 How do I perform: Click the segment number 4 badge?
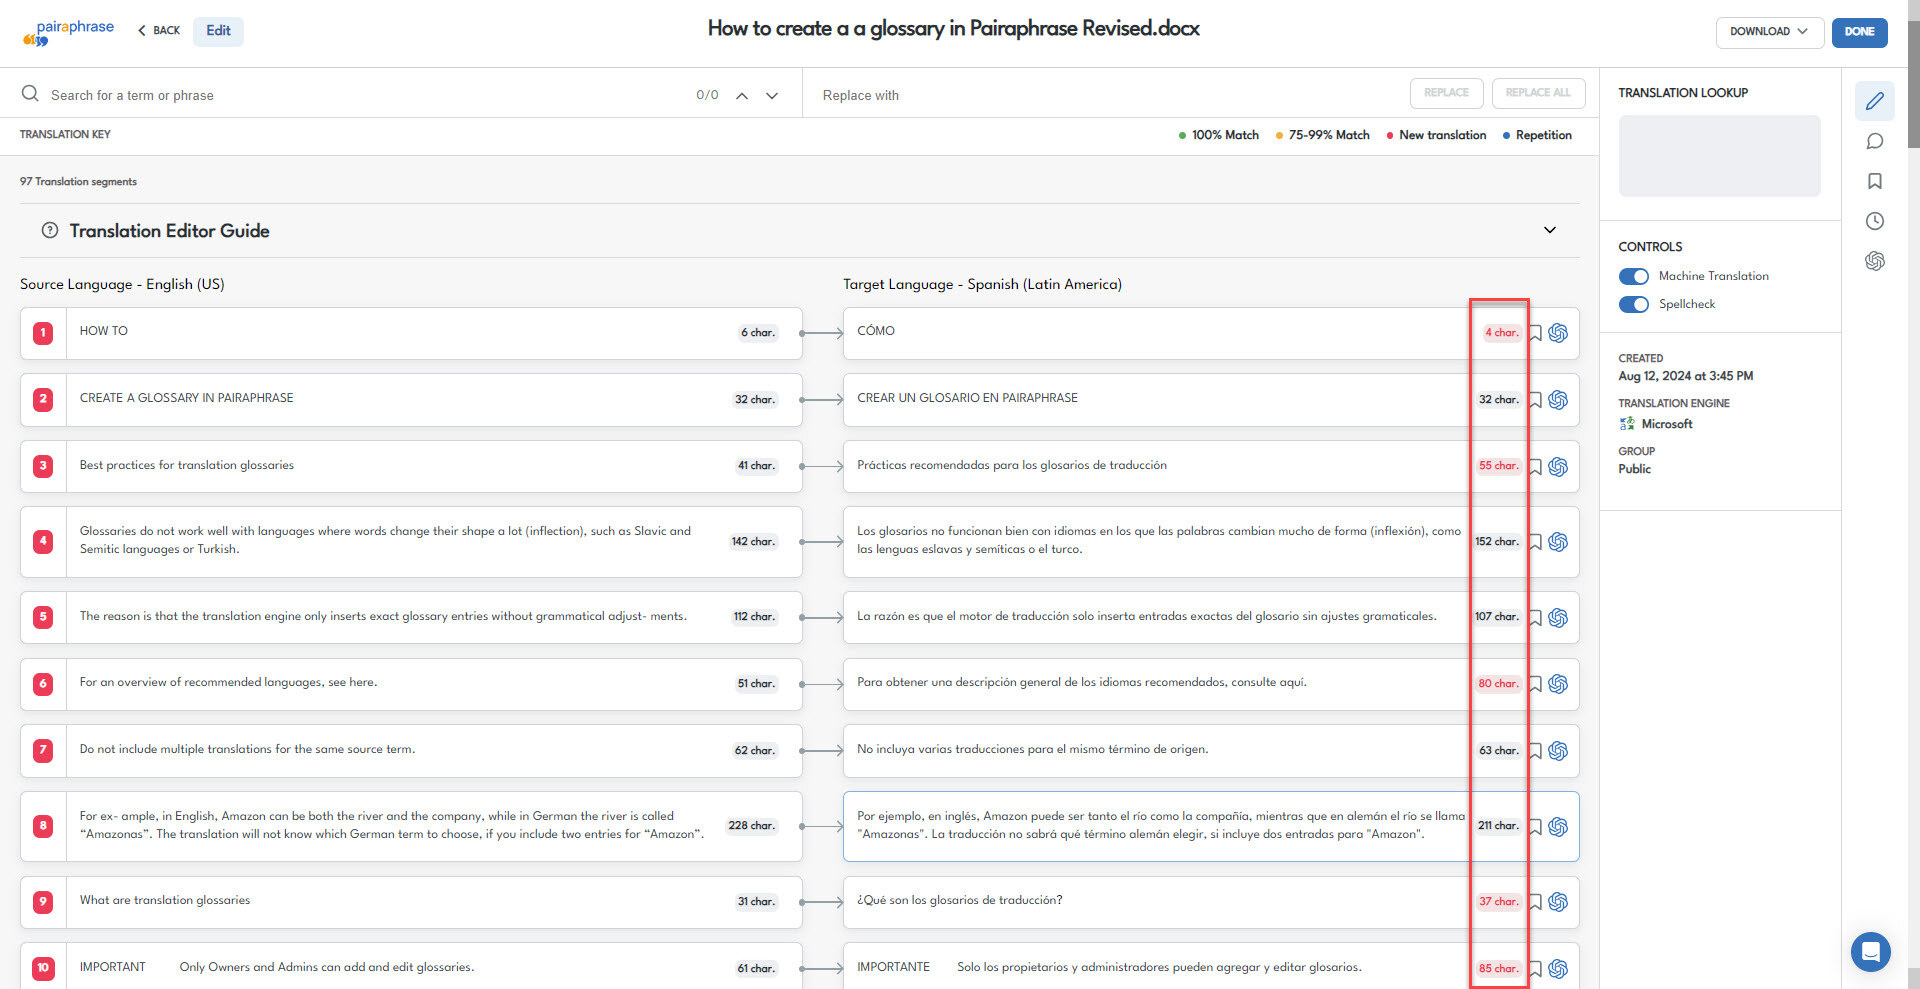(43, 541)
